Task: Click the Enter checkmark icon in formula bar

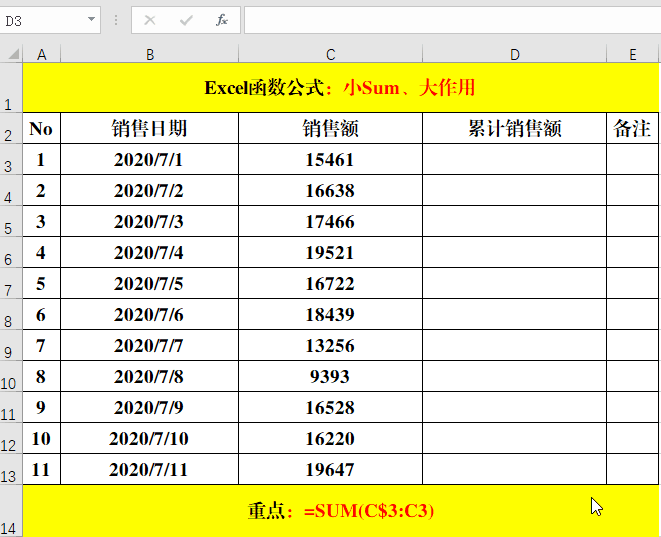Action: pyautogui.click(x=186, y=20)
